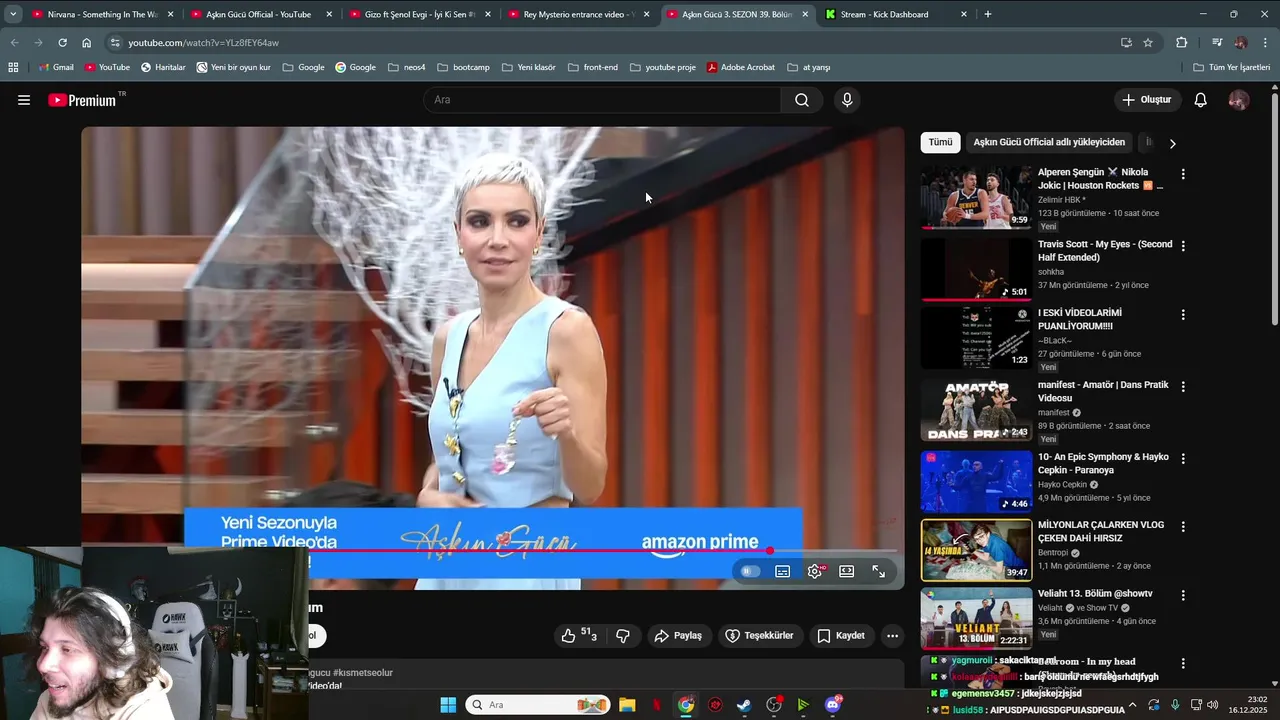This screenshot has width=1280, height=720.
Task: Open YouTube notifications bell
Action: click(1201, 100)
